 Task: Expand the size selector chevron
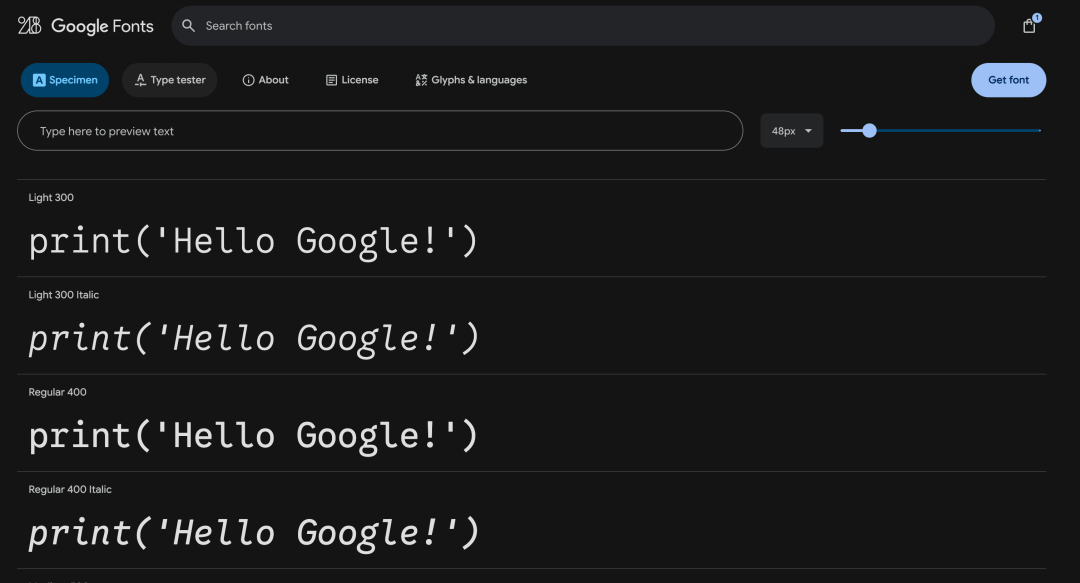coord(808,130)
